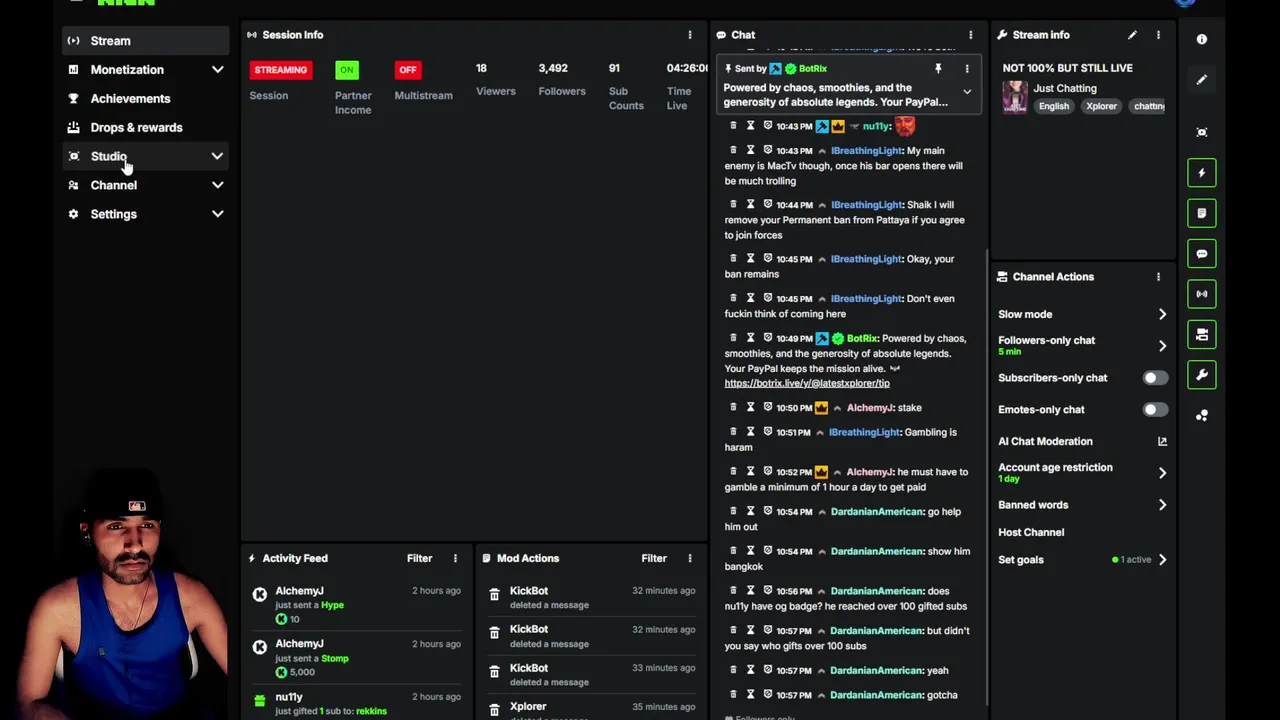The image size is (1280, 720).
Task: Click DardanianAmerican username on 'gotcha' message
Action: [876, 695]
